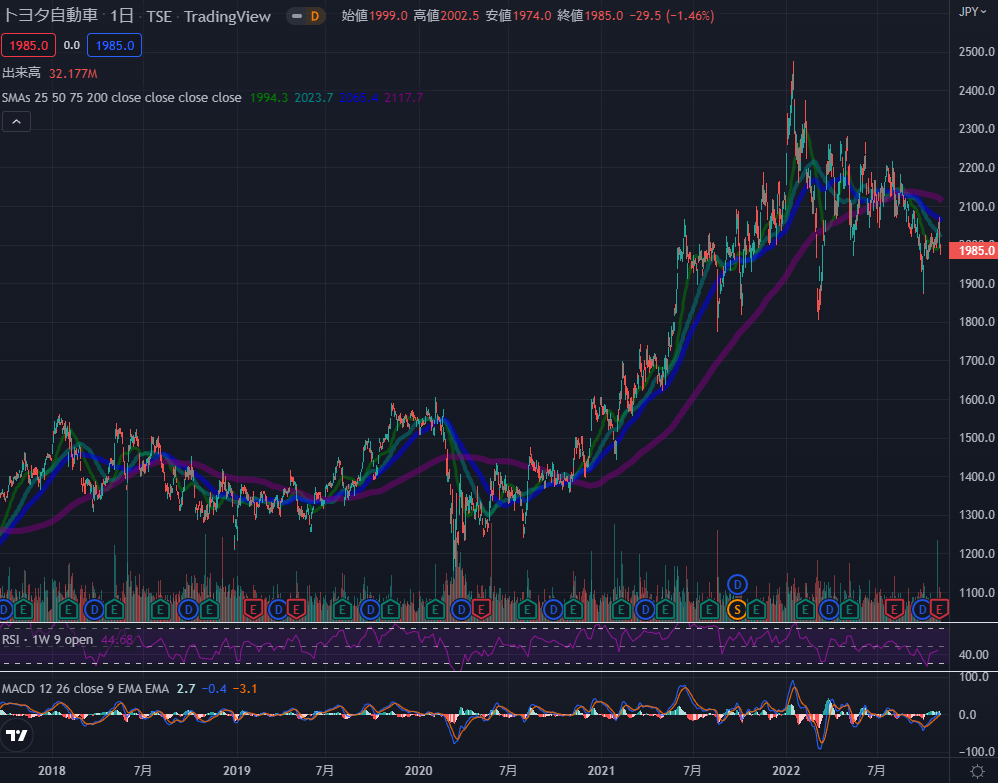Collapse the indicator legend with the chevron button
Screen dimensions: 998x783
pyautogui.click(x=17, y=122)
